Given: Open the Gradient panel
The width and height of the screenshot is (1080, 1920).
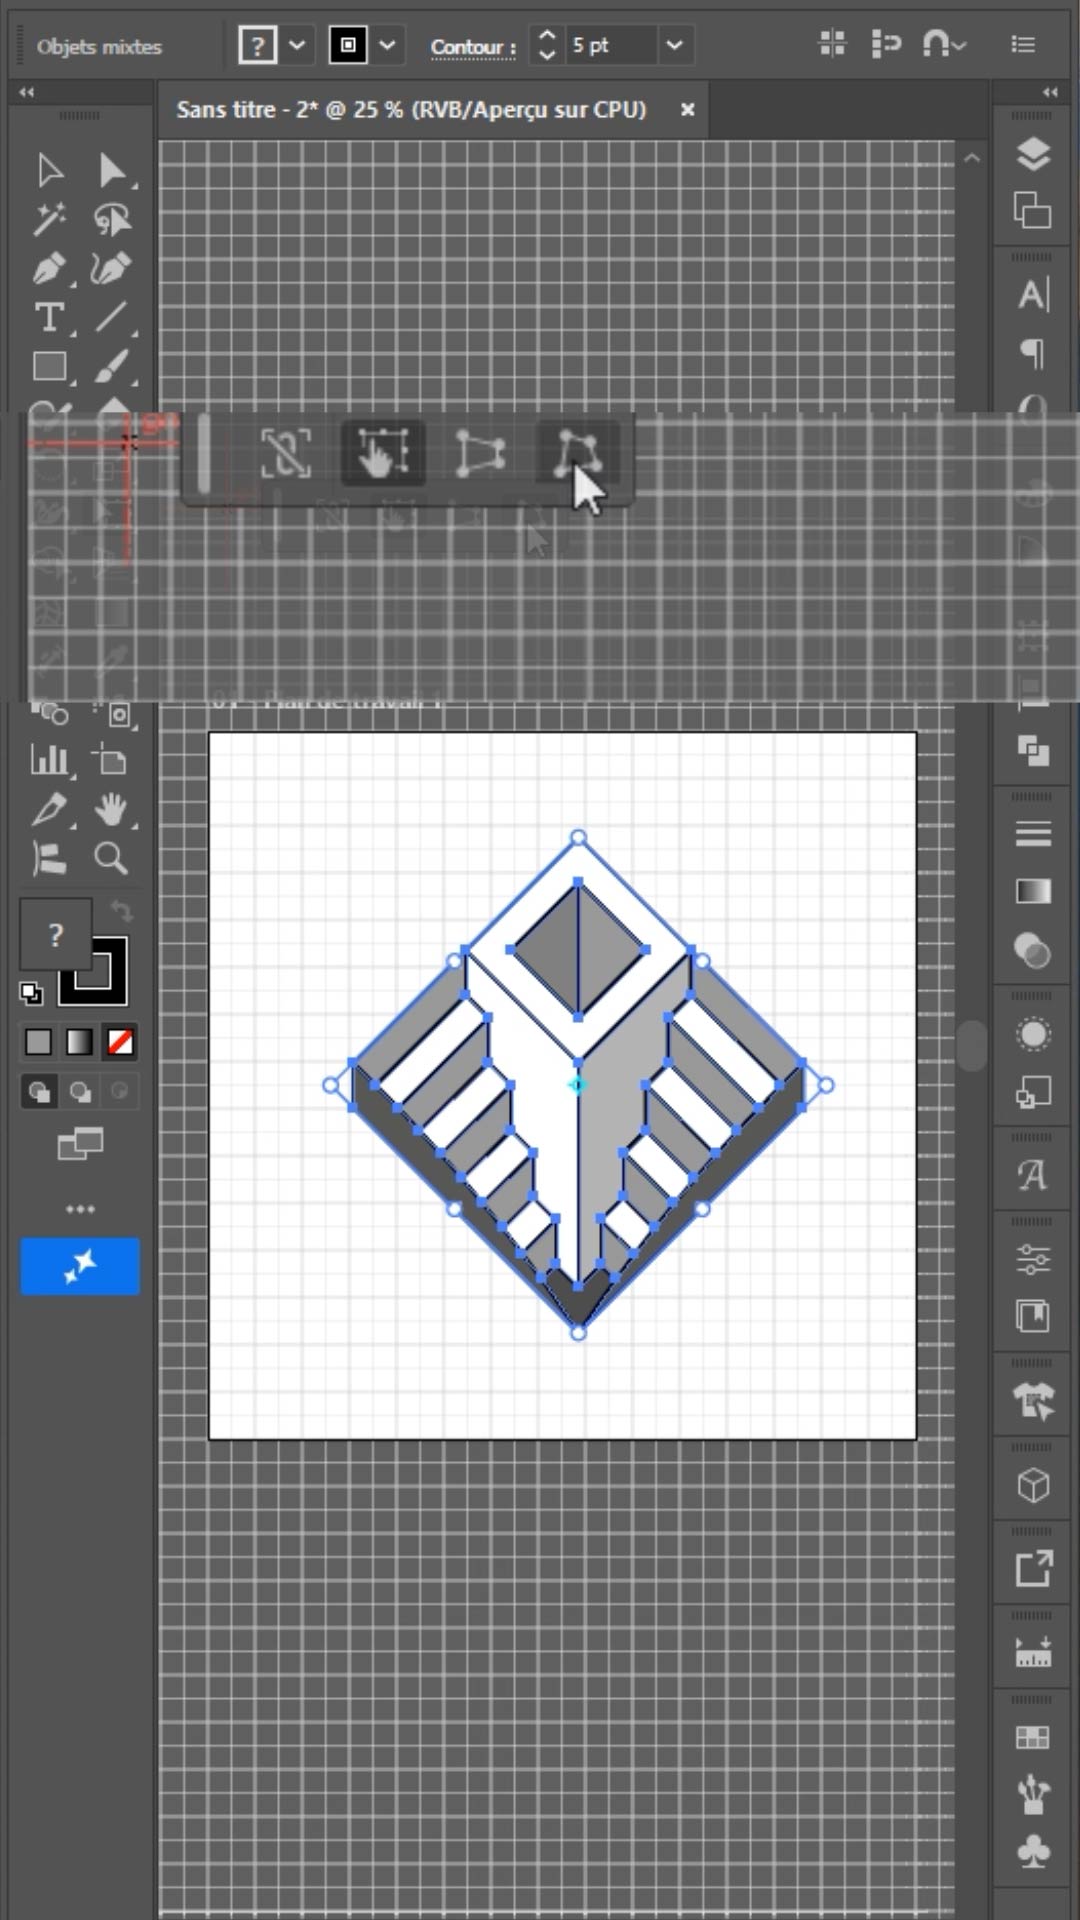Looking at the screenshot, I should 1033,892.
